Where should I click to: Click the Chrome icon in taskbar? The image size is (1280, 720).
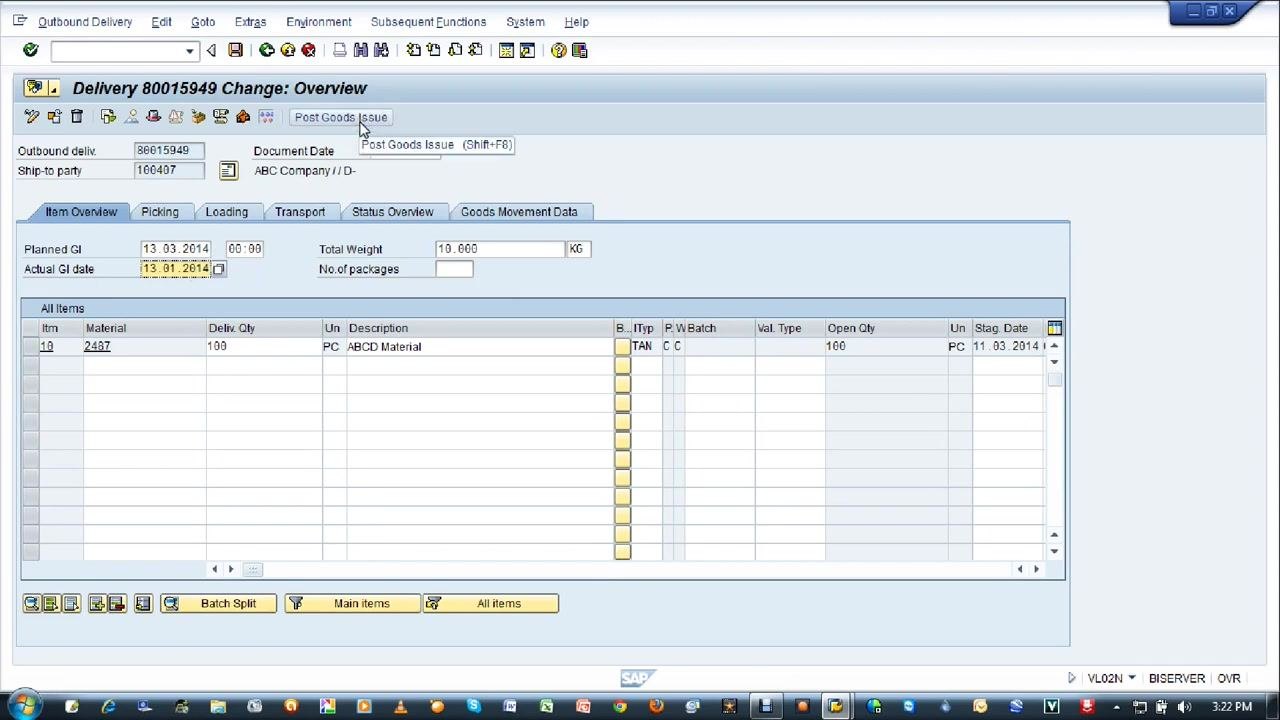pos(620,707)
